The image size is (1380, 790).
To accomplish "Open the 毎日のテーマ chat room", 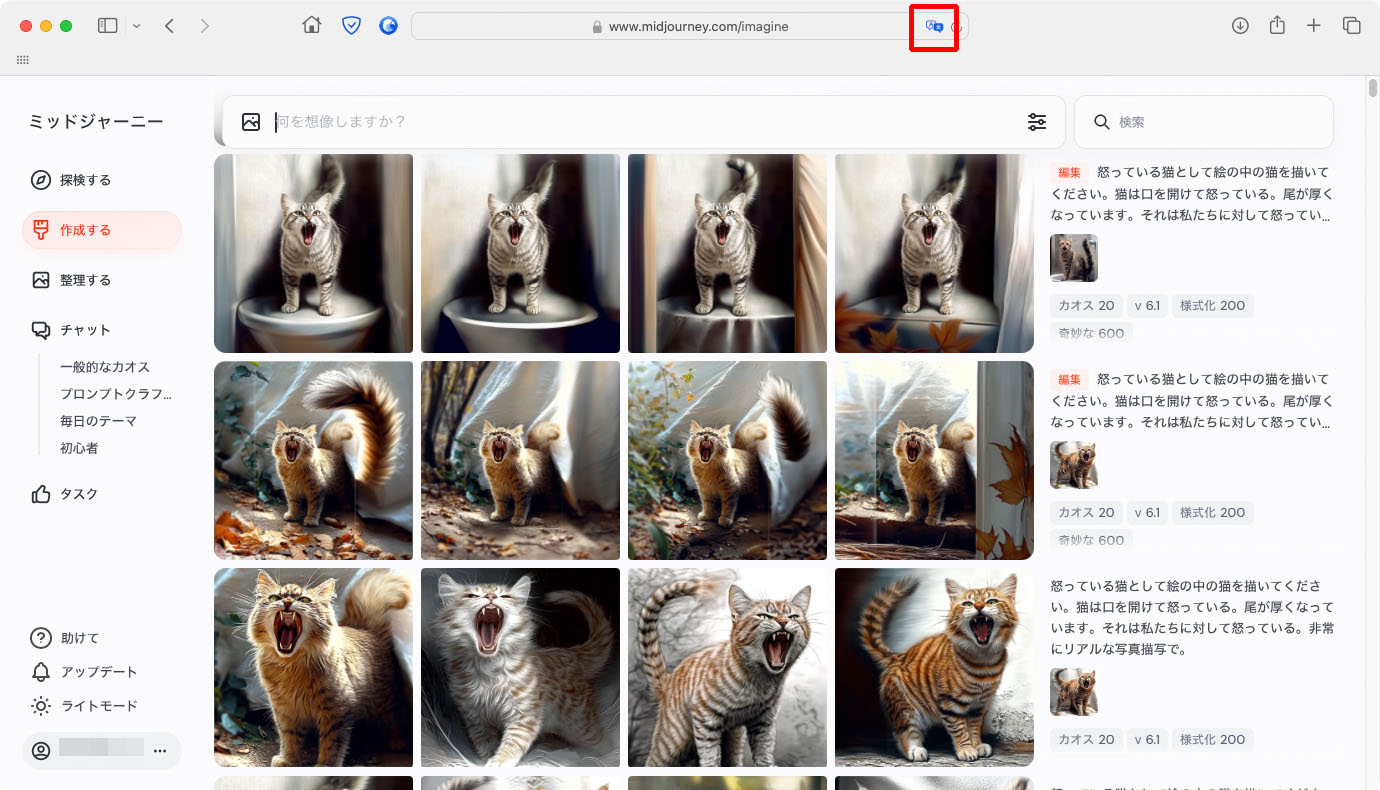I will (98, 421).
